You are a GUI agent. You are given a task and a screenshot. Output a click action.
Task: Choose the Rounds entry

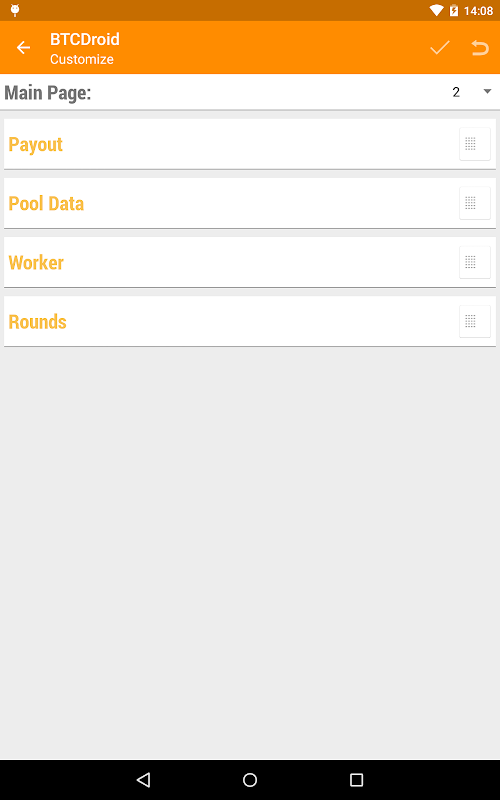pos(250,322)
